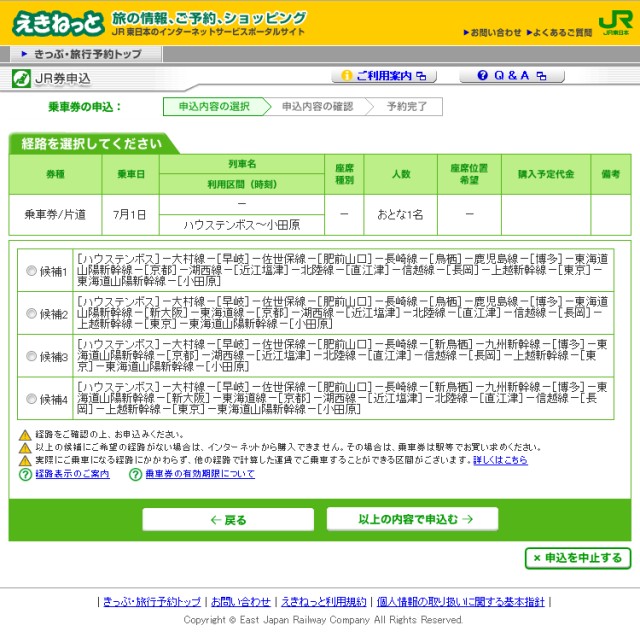Click the 列車名 column header
The image size is (640, 637).
[242, 164]
